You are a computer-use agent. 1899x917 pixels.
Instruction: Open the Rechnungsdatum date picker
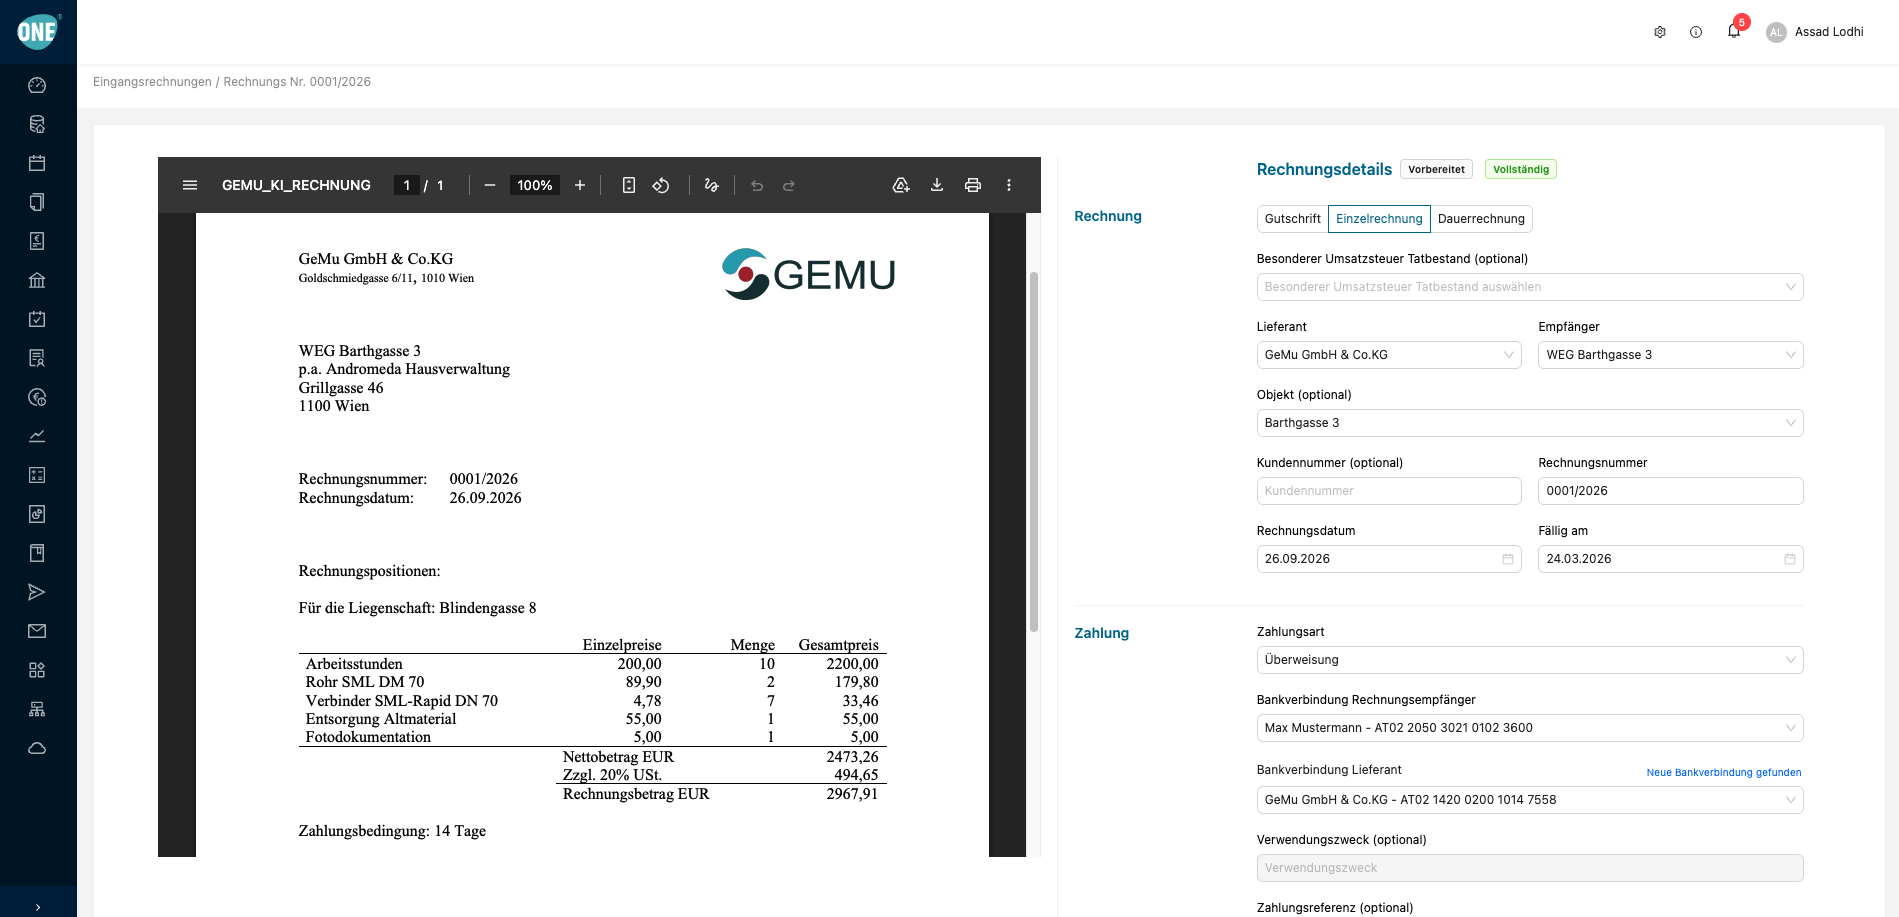tap(1389, 559)
